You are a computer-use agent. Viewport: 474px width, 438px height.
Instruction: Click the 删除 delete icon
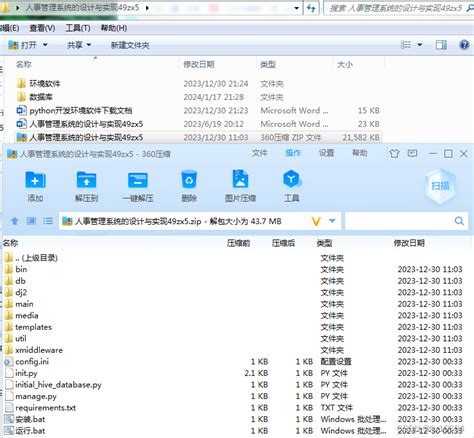189,180
